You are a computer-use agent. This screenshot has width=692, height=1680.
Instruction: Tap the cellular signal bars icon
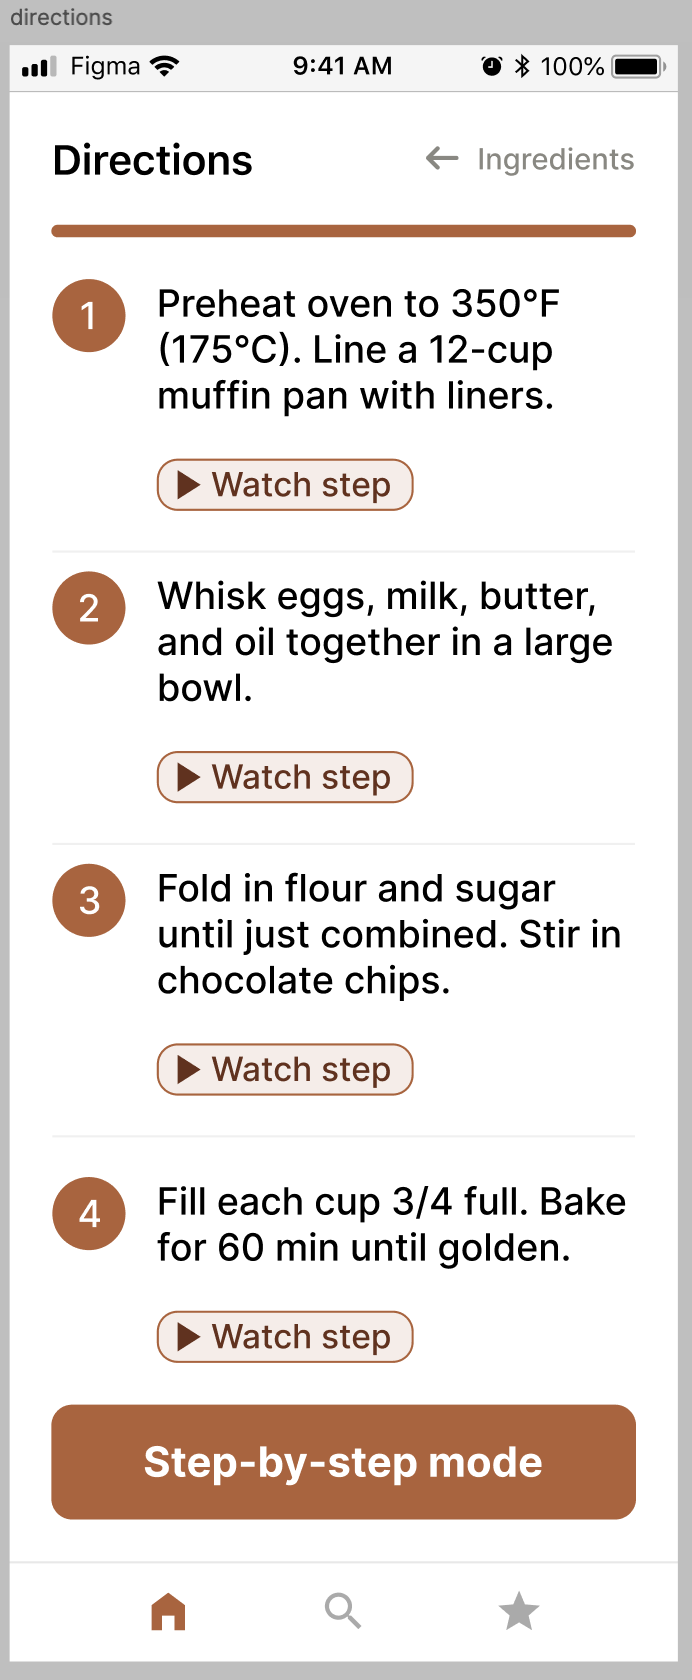39,68
